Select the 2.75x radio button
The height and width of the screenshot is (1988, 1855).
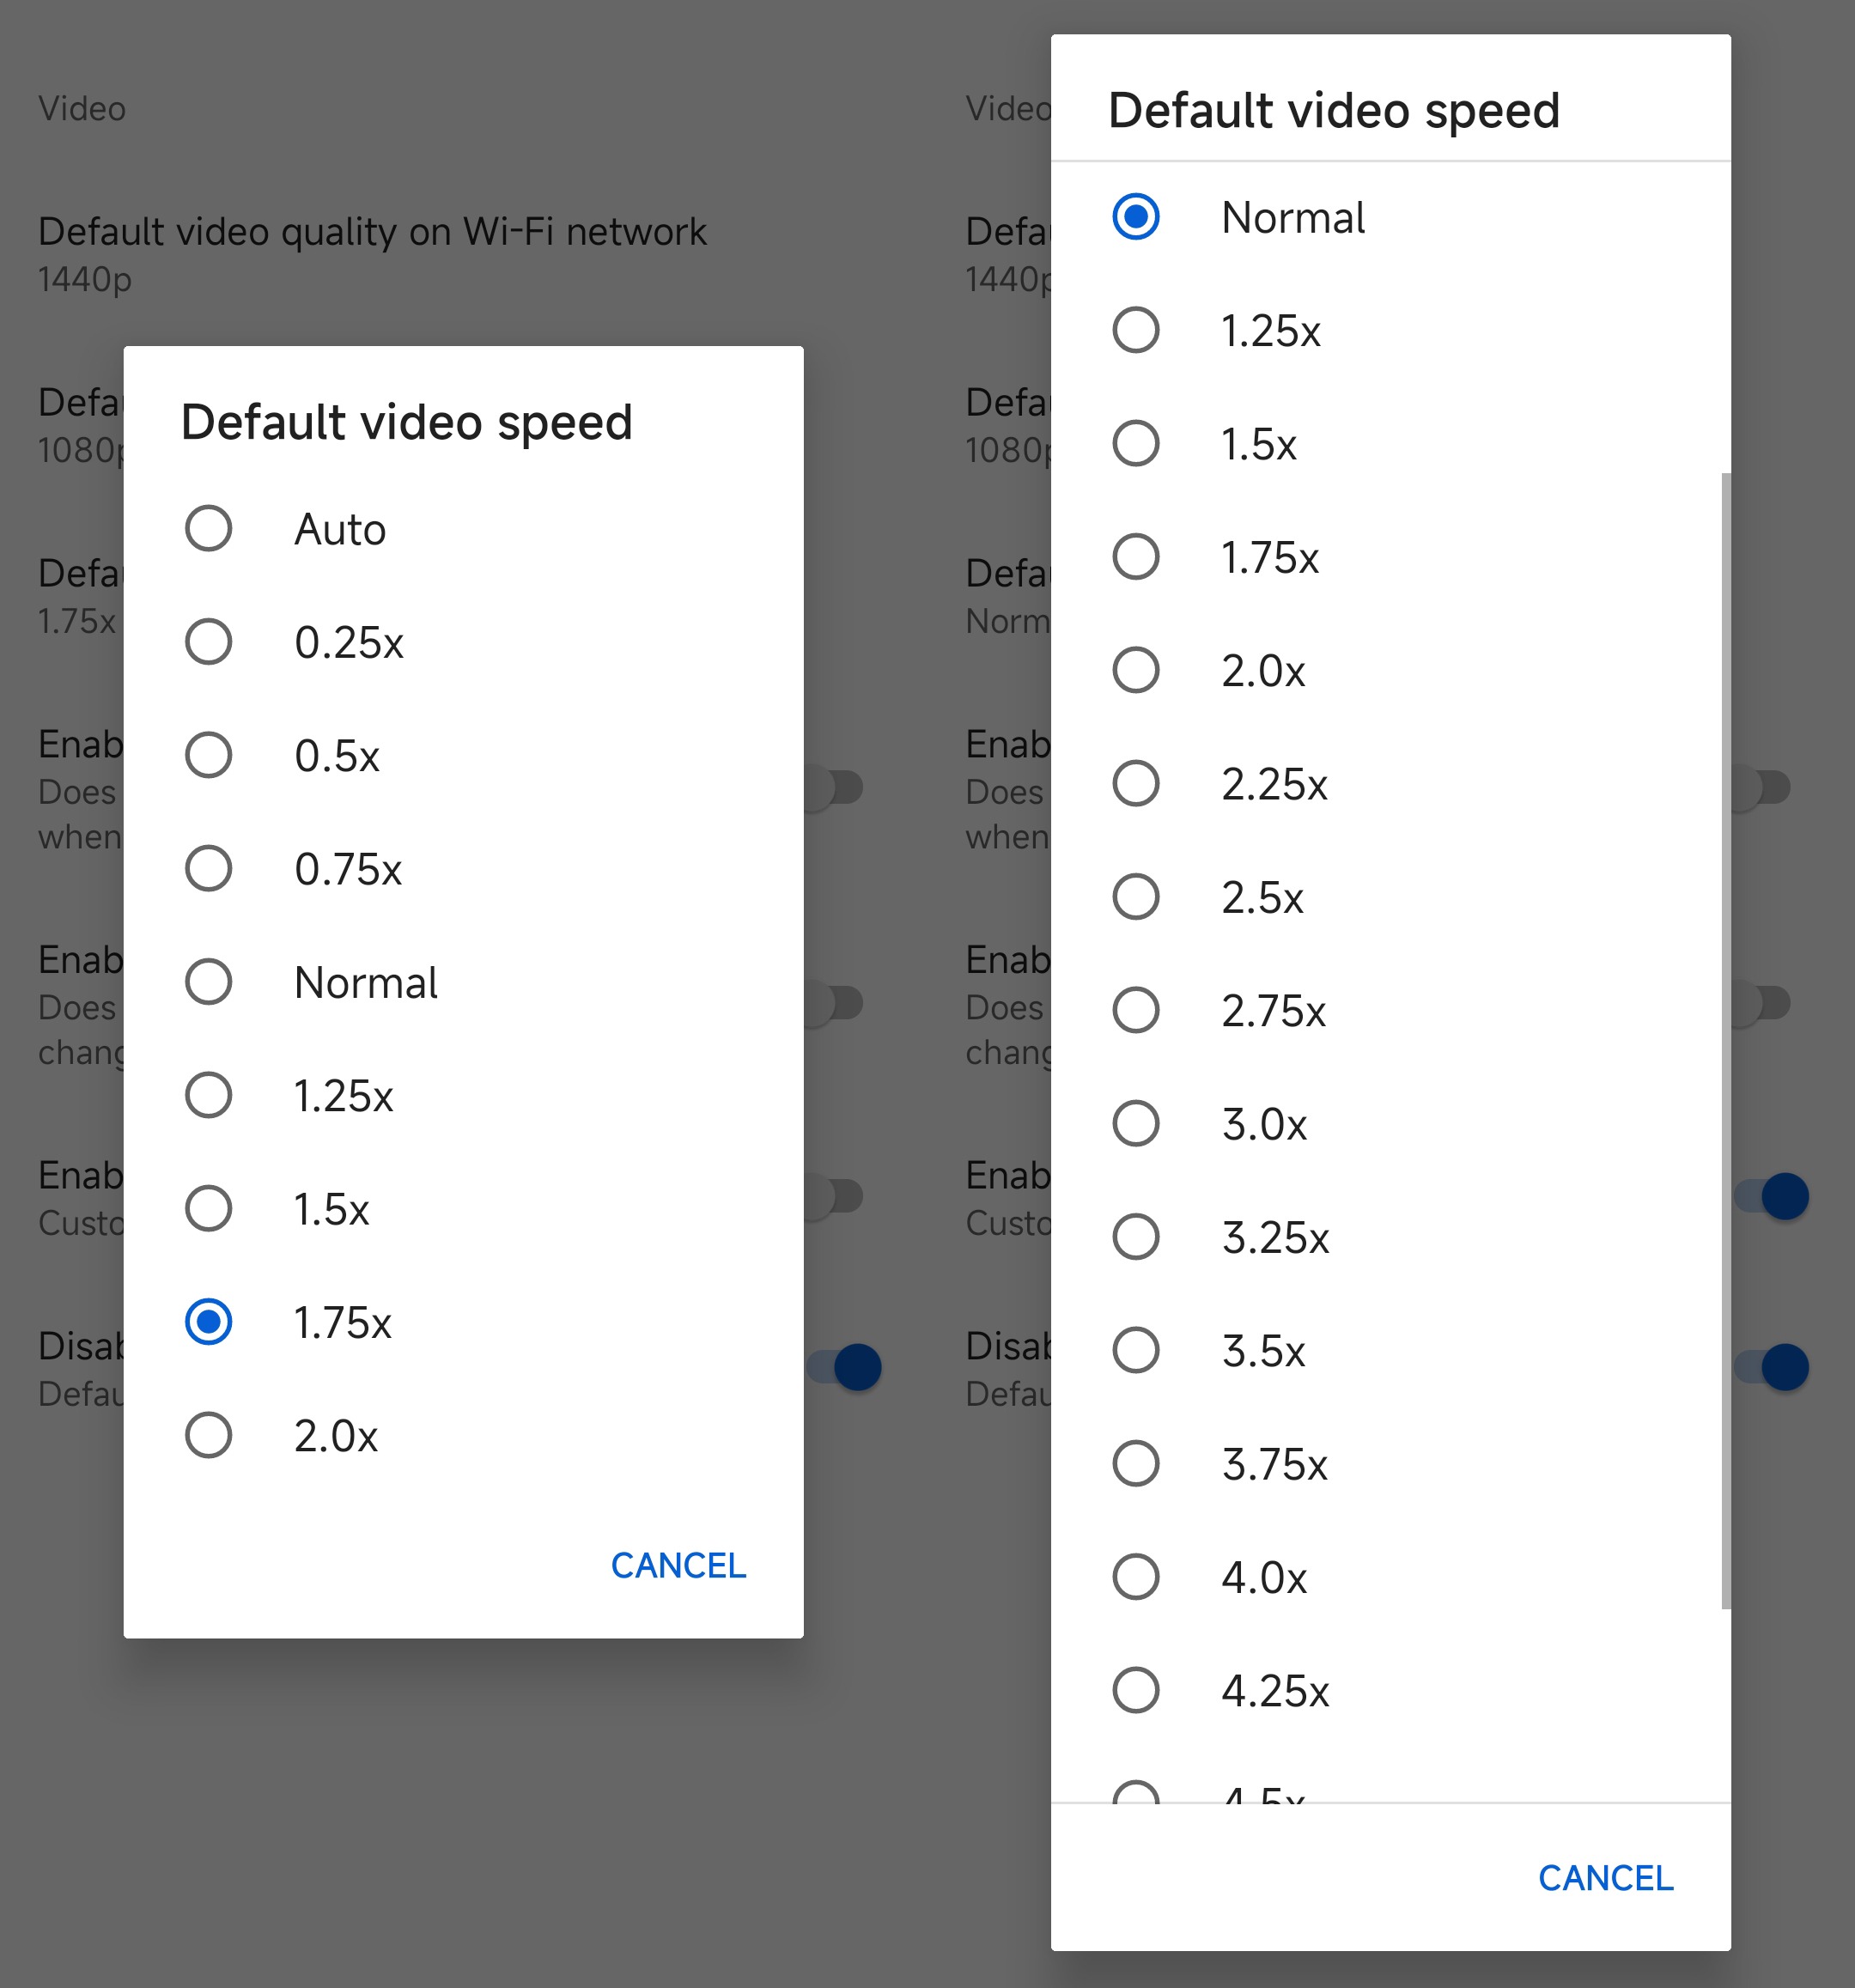1136,1010
